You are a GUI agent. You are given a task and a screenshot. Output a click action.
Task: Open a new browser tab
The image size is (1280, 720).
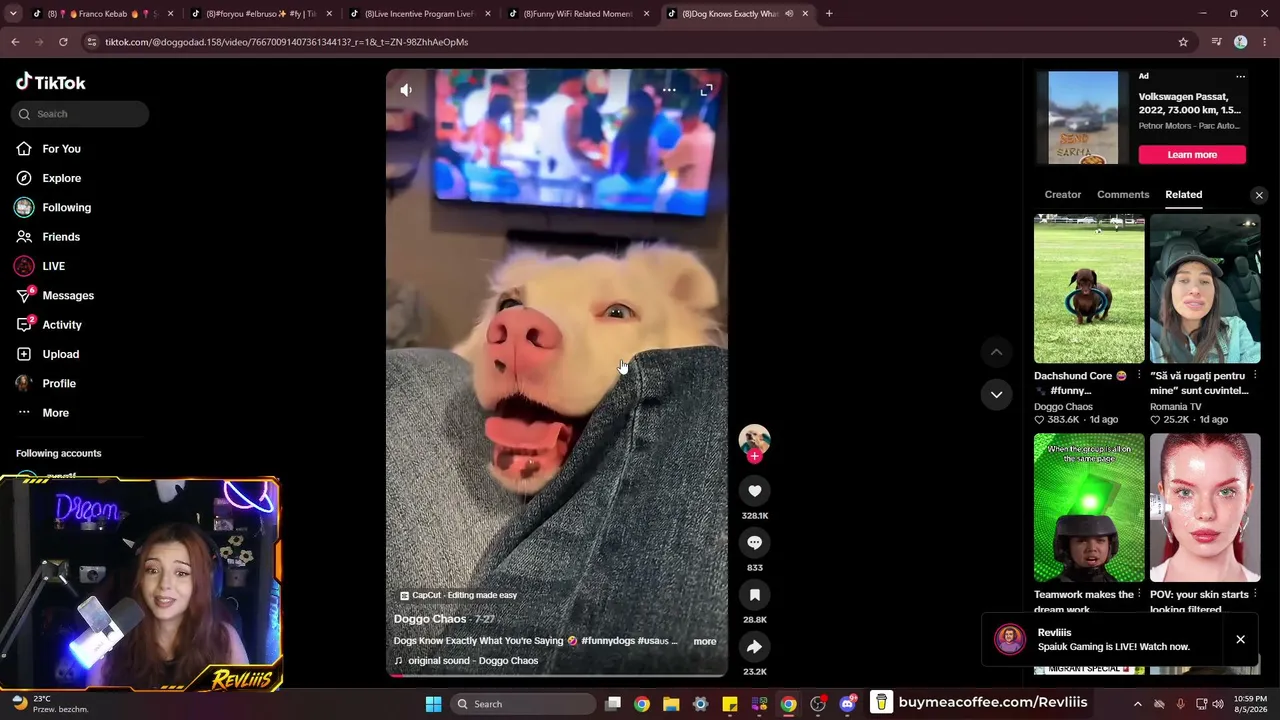829,14
